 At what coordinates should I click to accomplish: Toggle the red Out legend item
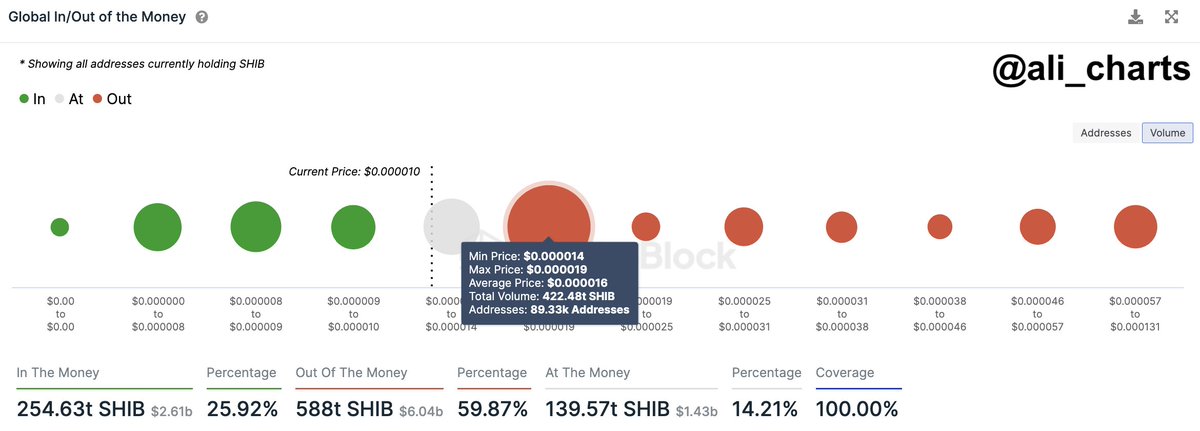(x=112, y=99)
